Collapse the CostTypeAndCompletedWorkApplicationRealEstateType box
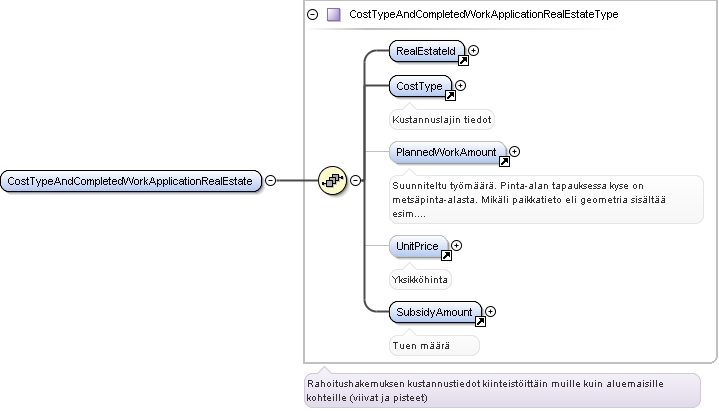Image resolution: width=719 pixels, height=411 pixels. click(313, 14)
